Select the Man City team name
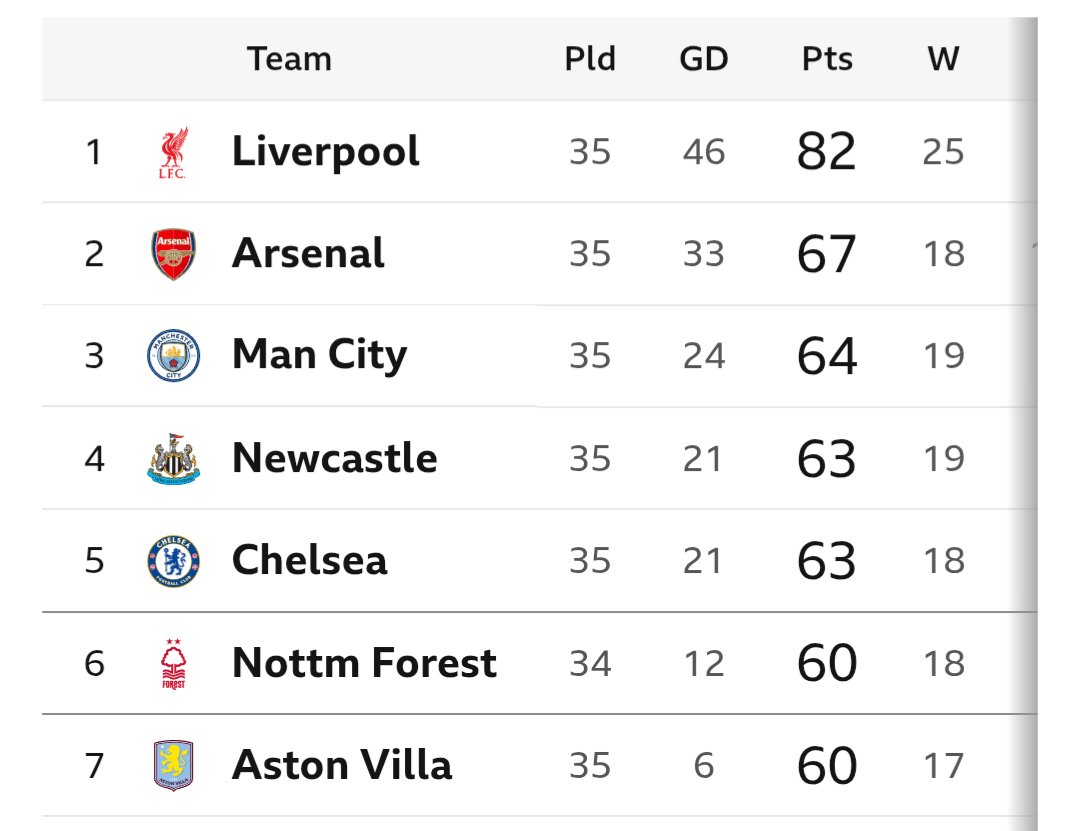 pyautogui.click(x=320, y=356)
